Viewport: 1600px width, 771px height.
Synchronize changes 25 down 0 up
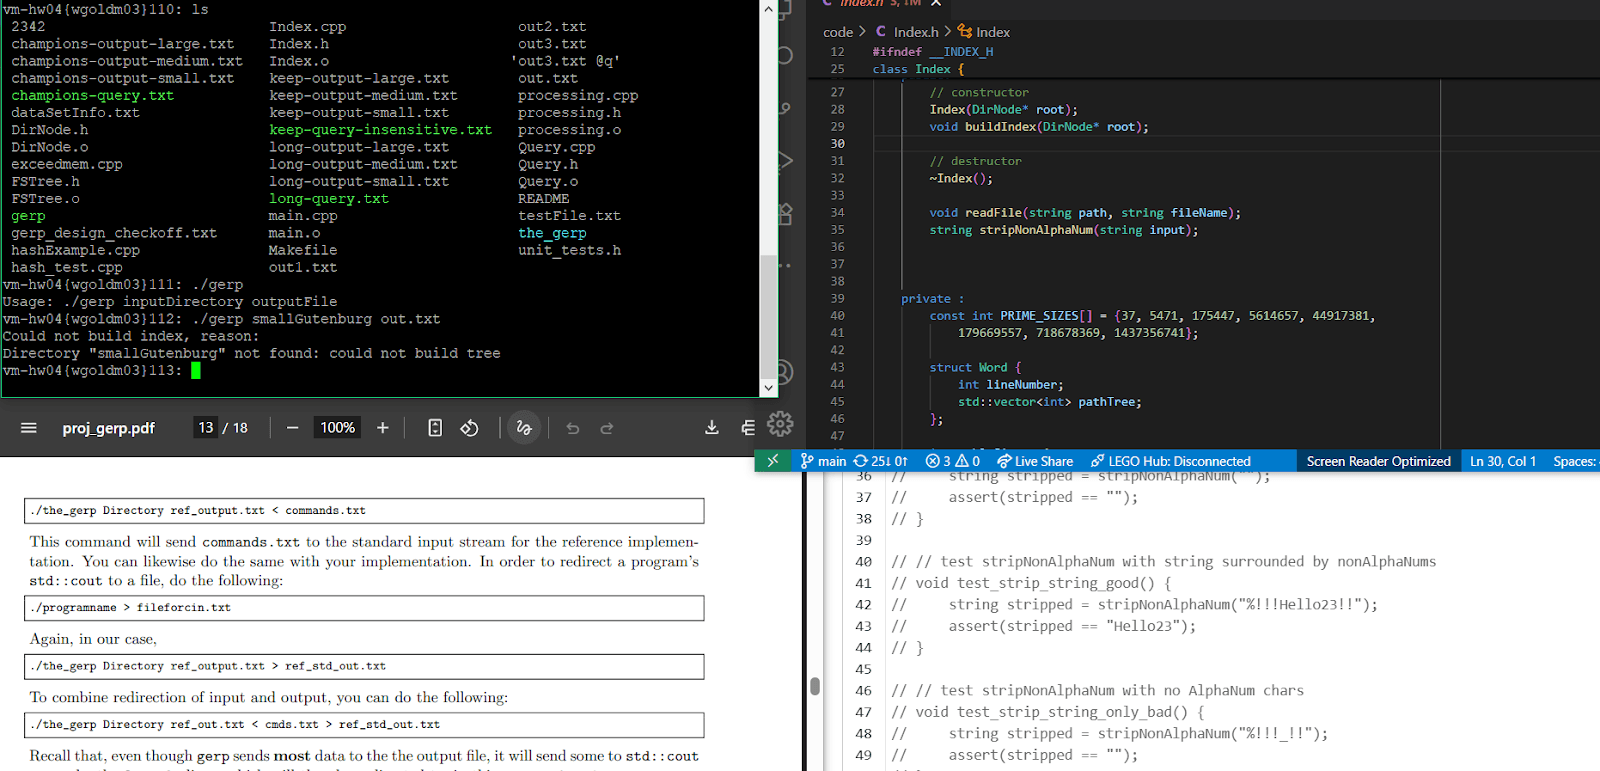pyautogui.click(x=880, y=461)
